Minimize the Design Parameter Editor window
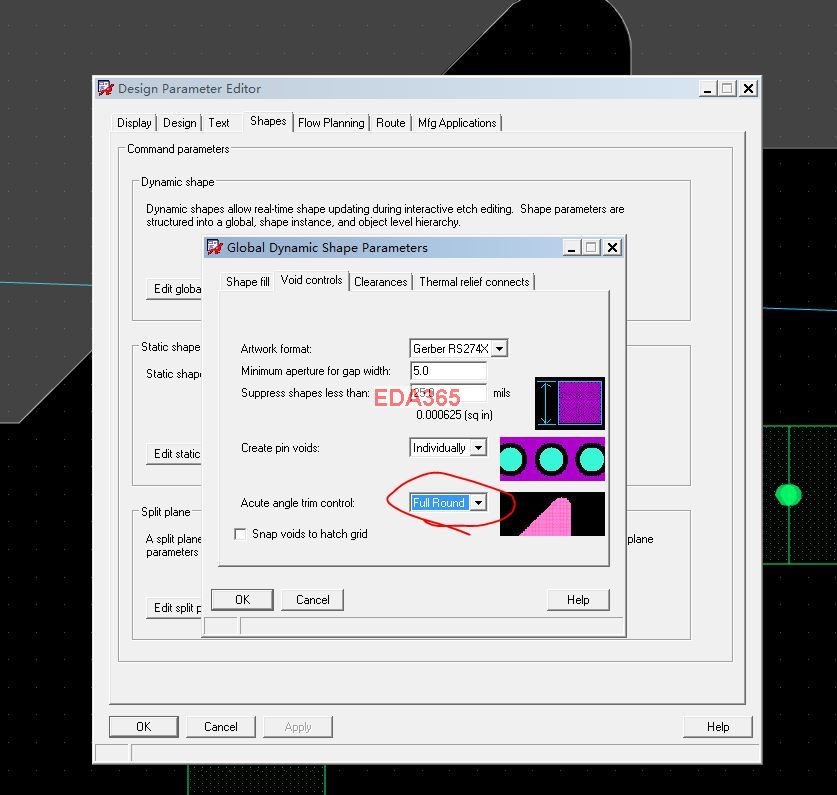837x795 pixels. 708,88
